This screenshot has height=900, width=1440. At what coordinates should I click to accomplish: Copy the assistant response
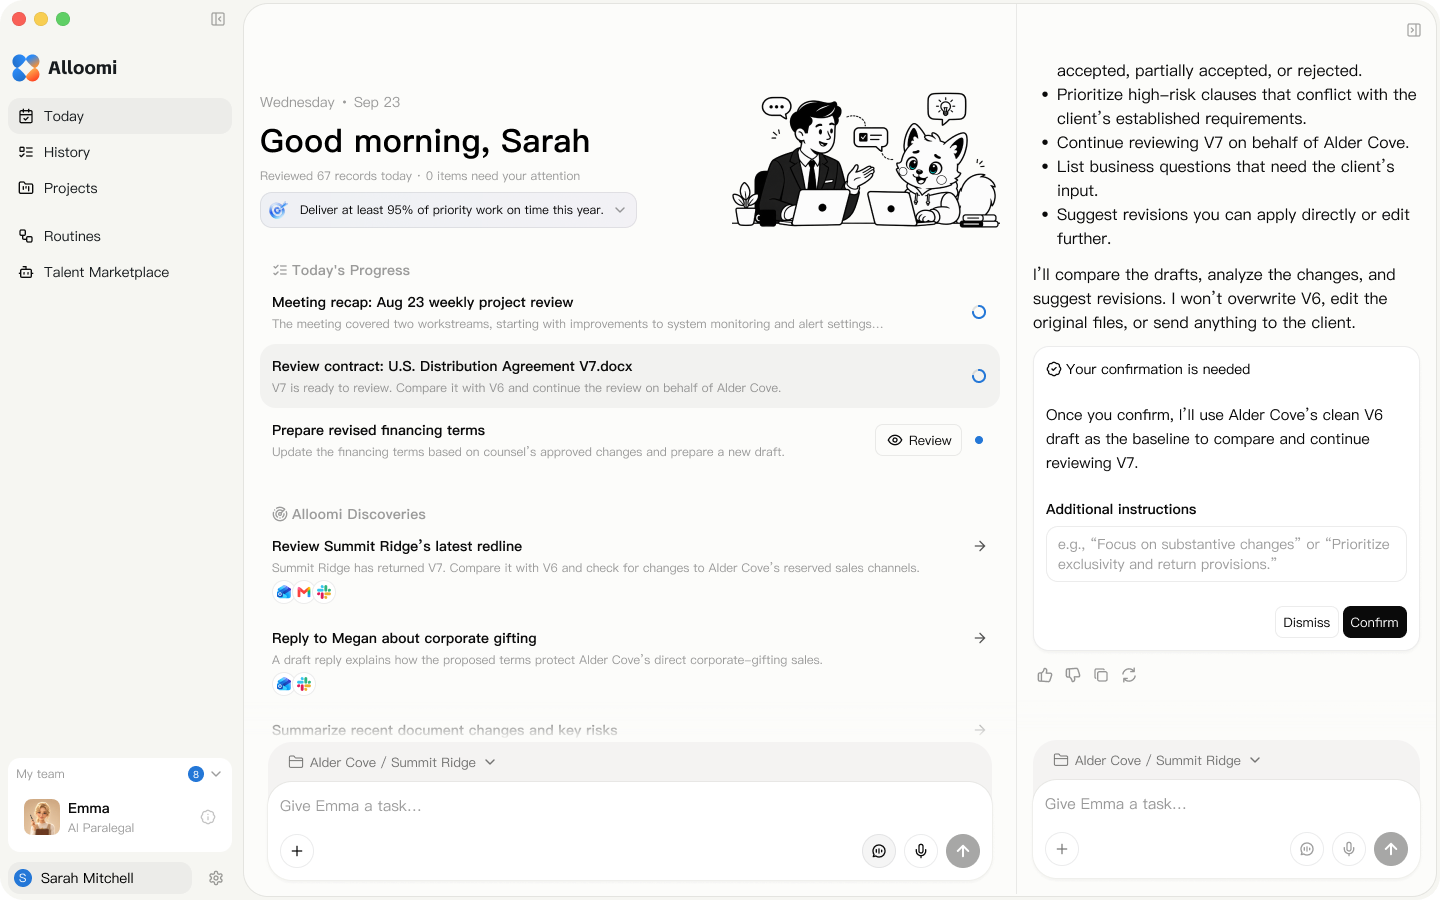point(1101,675)
